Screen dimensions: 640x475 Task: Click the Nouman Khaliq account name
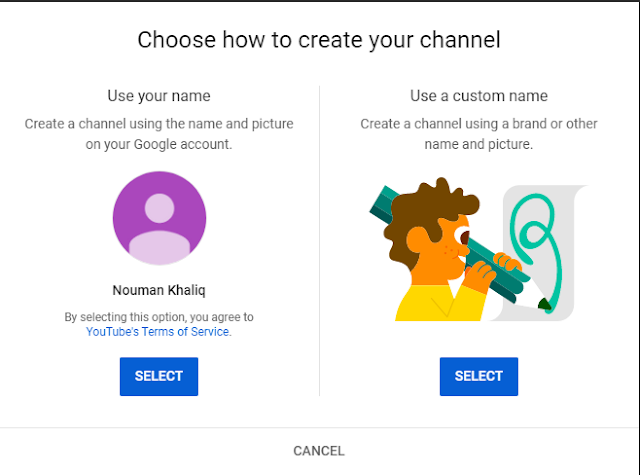click(159, 290)
